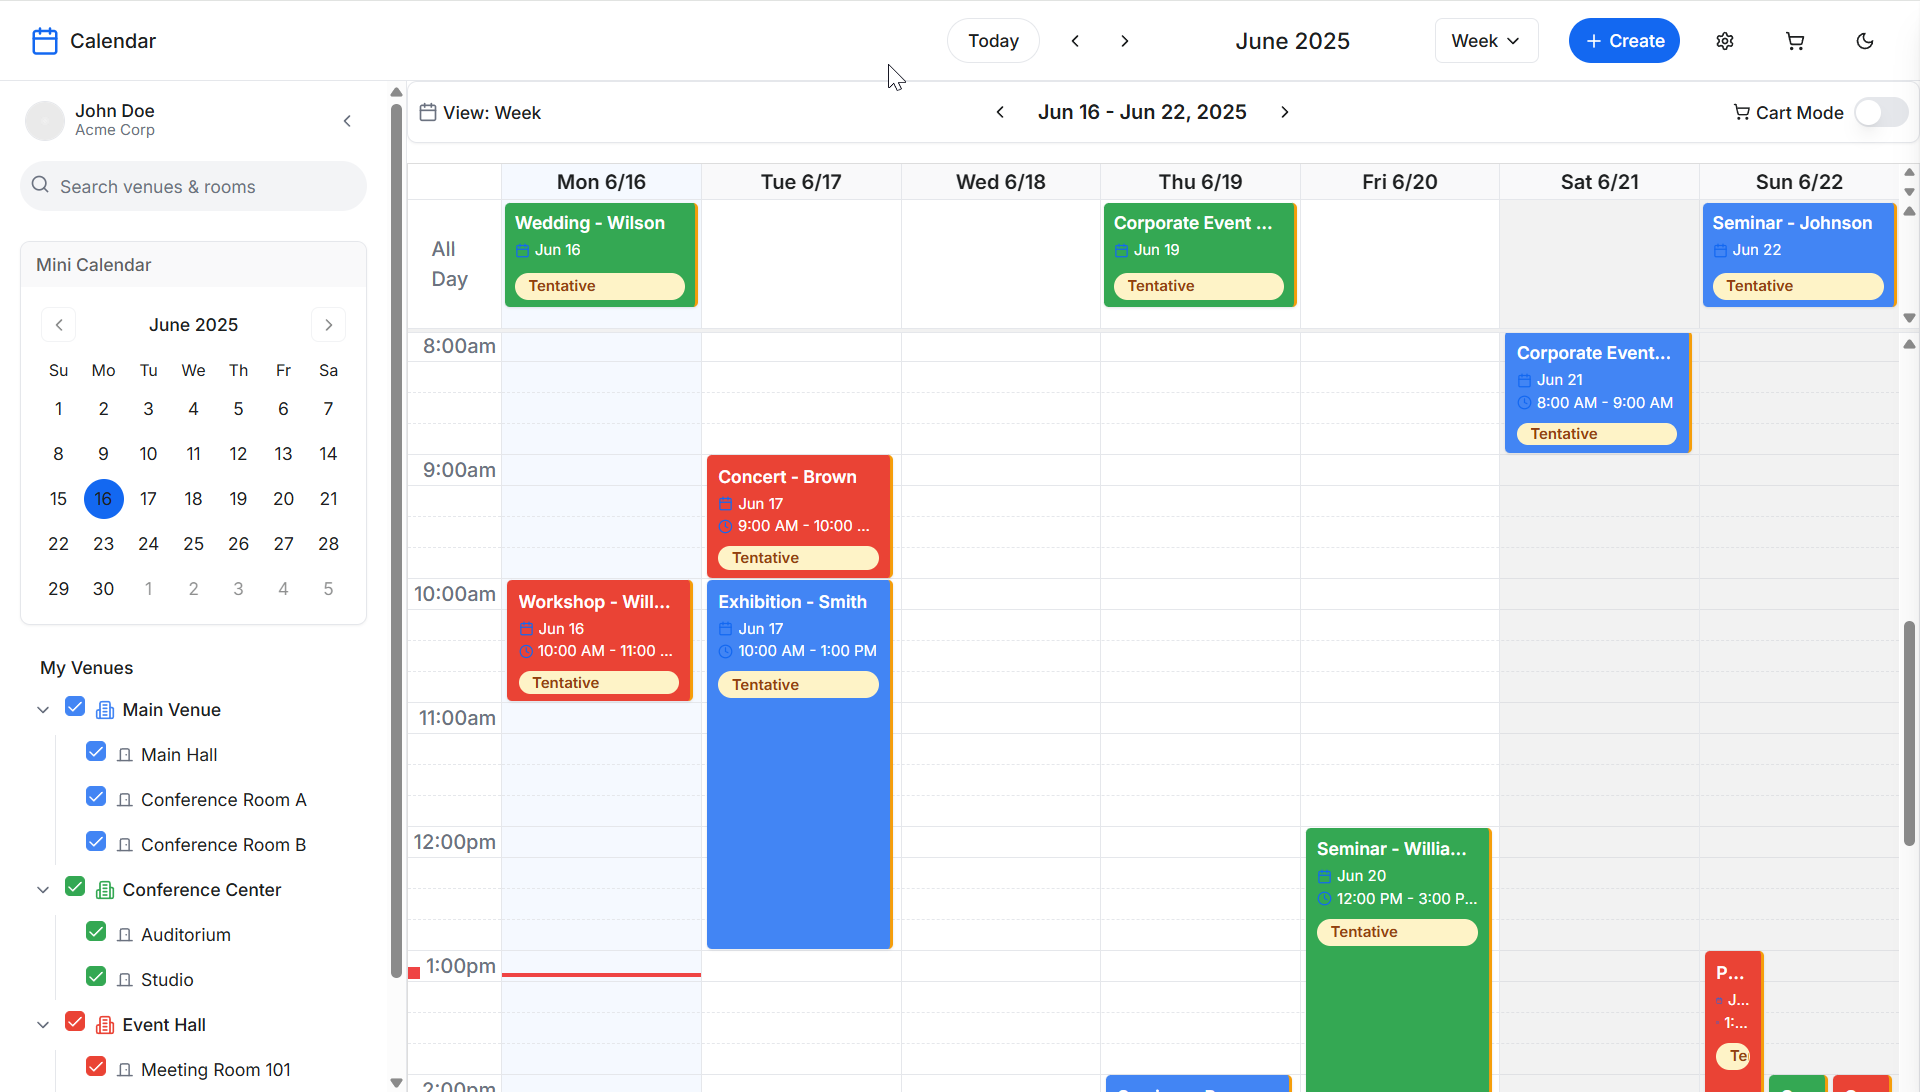Uncheck the Event Hall checkbox
The width and height of the screenshot is (1920, 1092).
click(75, 1021)
